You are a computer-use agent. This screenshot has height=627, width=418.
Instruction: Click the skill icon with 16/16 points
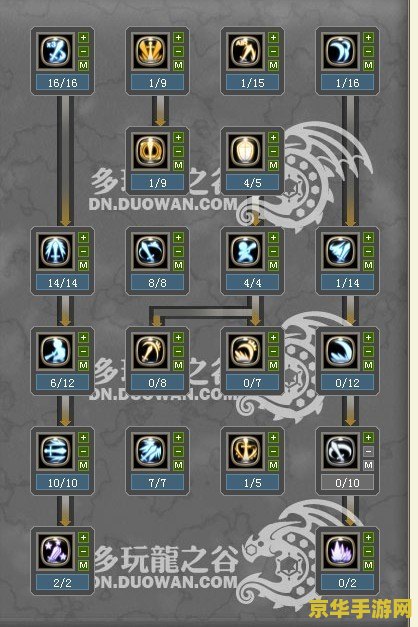(x=56, y=51)
